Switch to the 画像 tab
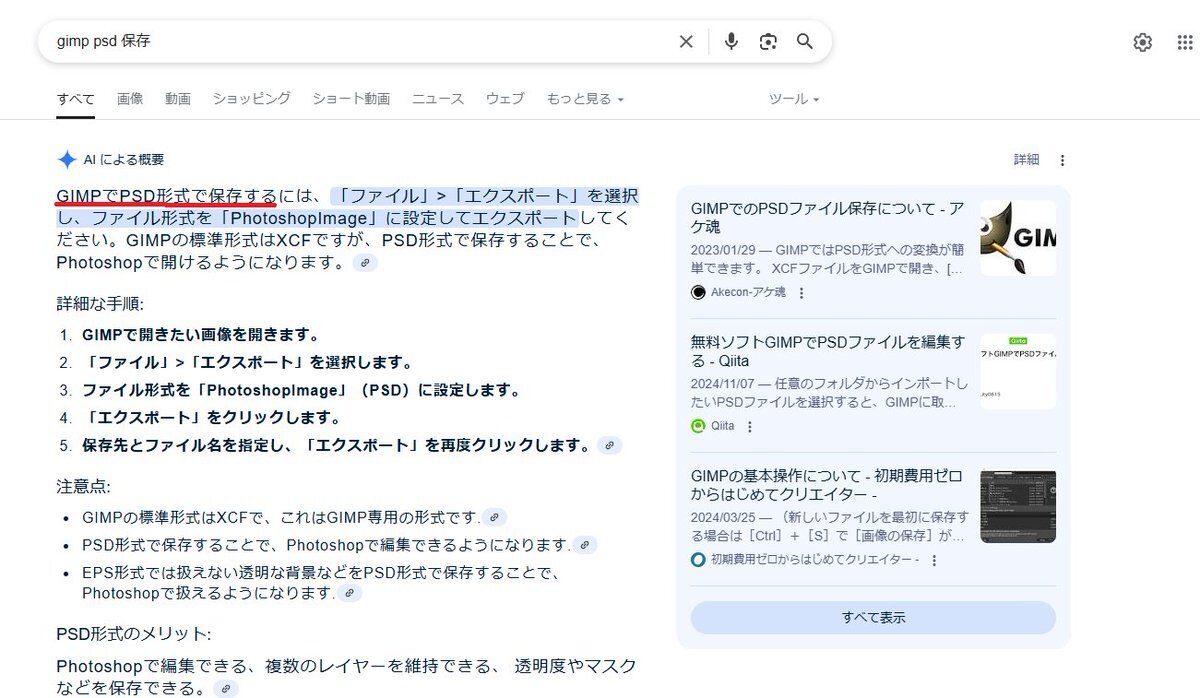 (130, 99)
